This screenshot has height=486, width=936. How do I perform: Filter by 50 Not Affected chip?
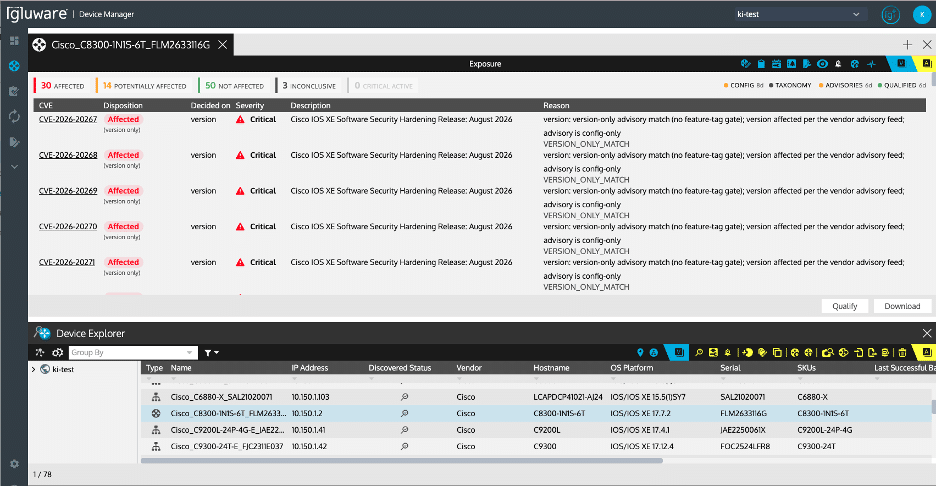tap(234, 86)
